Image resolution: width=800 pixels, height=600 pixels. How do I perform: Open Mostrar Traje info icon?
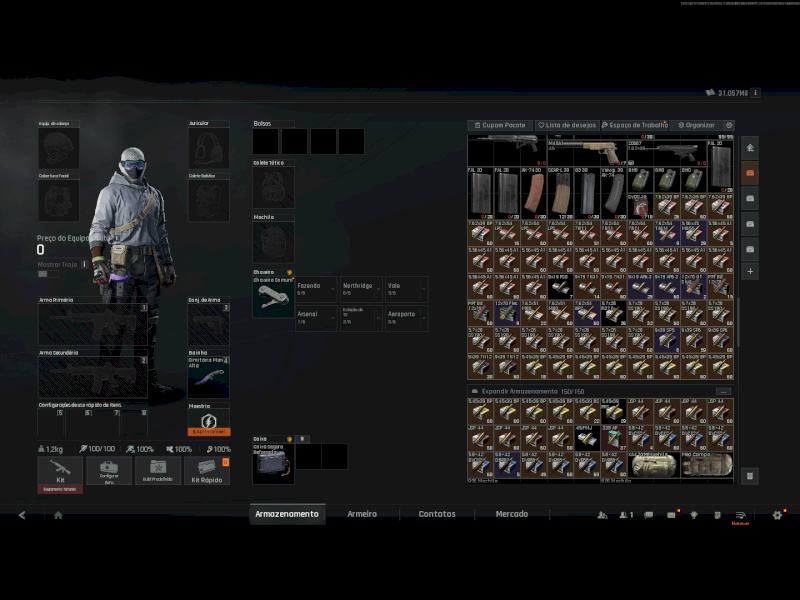pyautogui.click(x=85, y=264)
